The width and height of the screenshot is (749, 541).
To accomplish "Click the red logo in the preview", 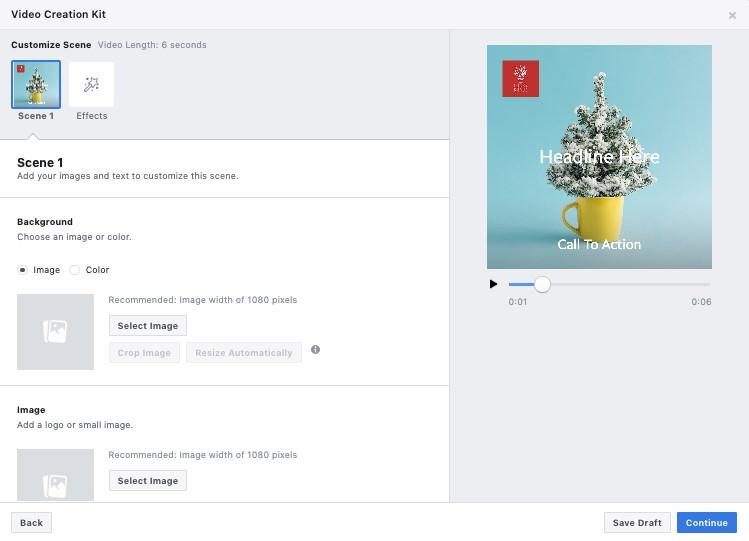I will (x=521, y=79).
